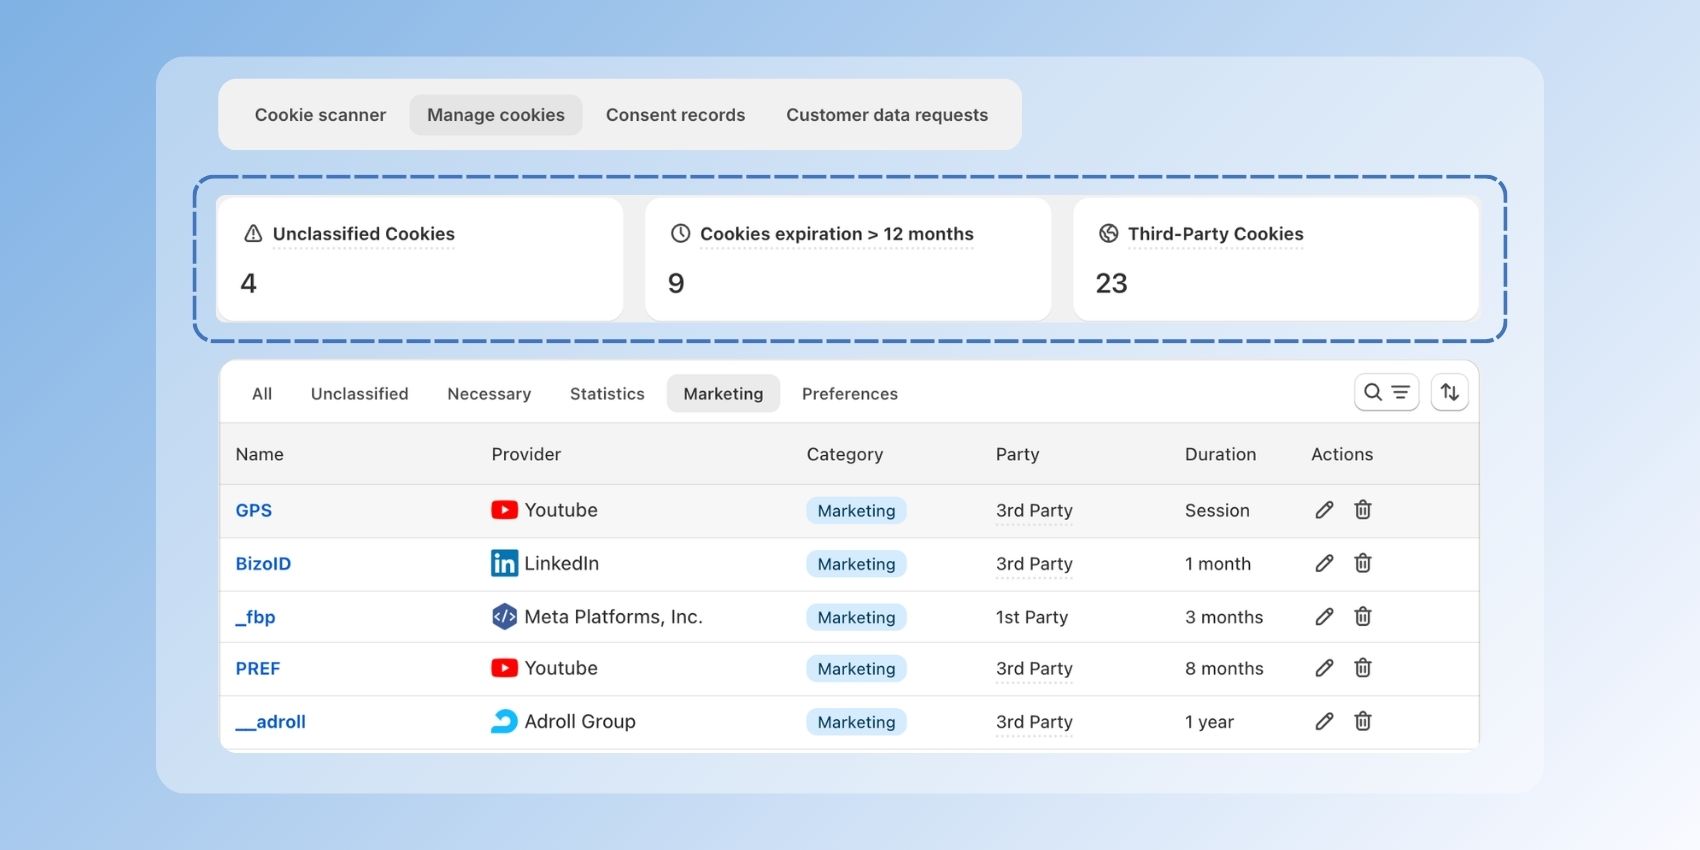The height and width of the screenshot is (850, 1700).
Task: Open the __adroll cookie link
Action: pos(270,721)
